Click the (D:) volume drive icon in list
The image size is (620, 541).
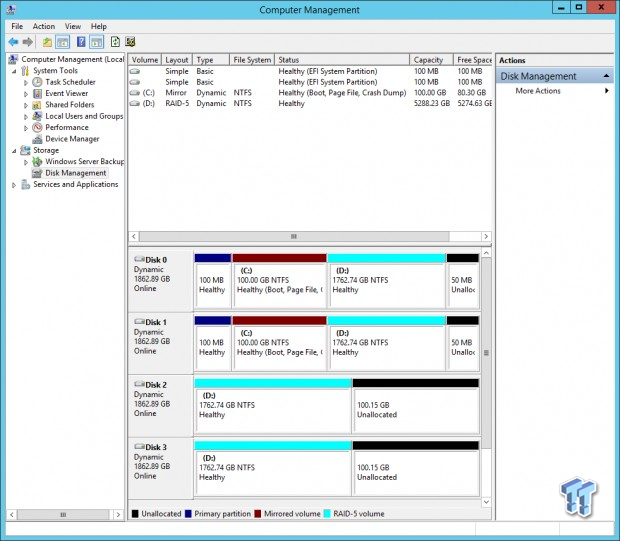coord(135,103)
